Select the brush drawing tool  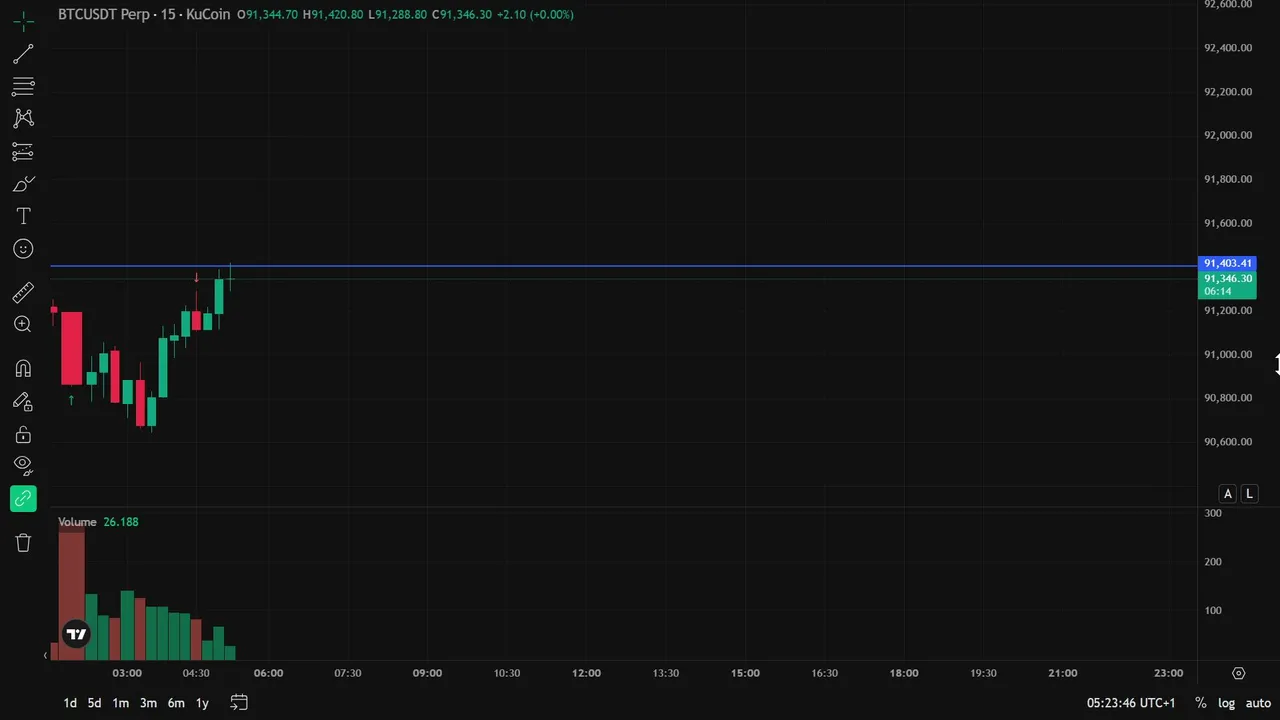(23, 184)
